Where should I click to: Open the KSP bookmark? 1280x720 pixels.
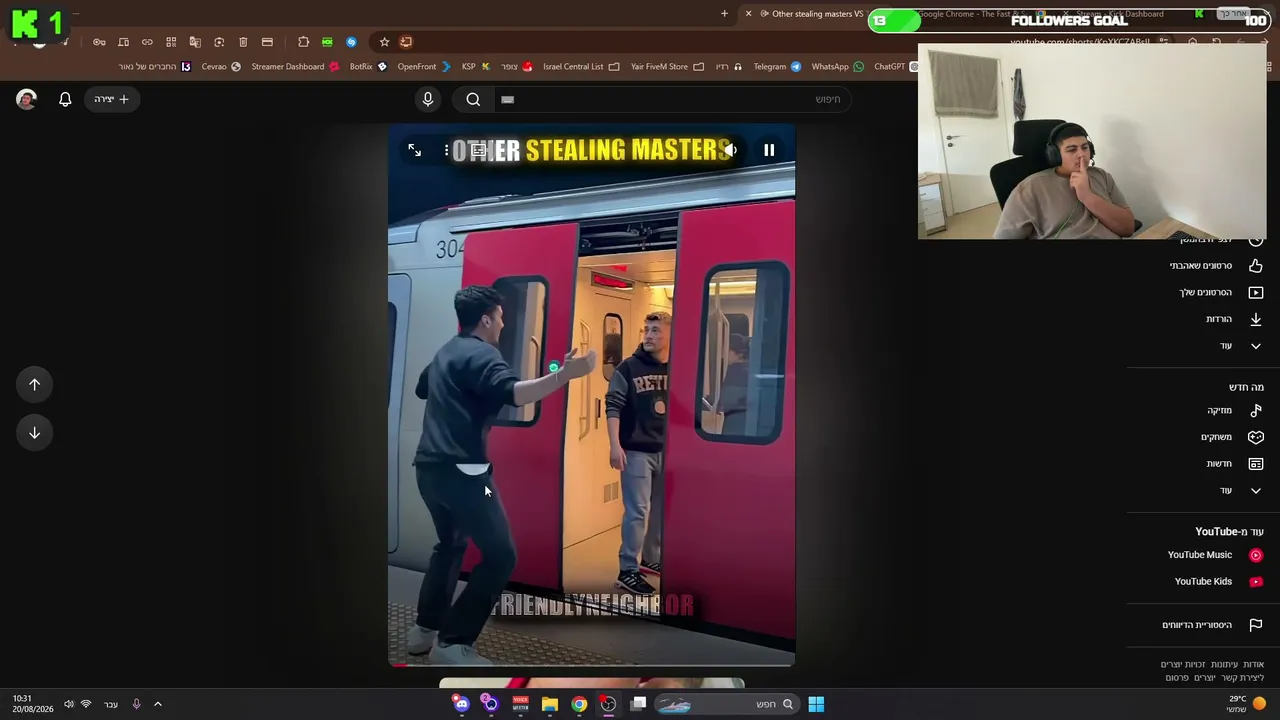[476, 67]
